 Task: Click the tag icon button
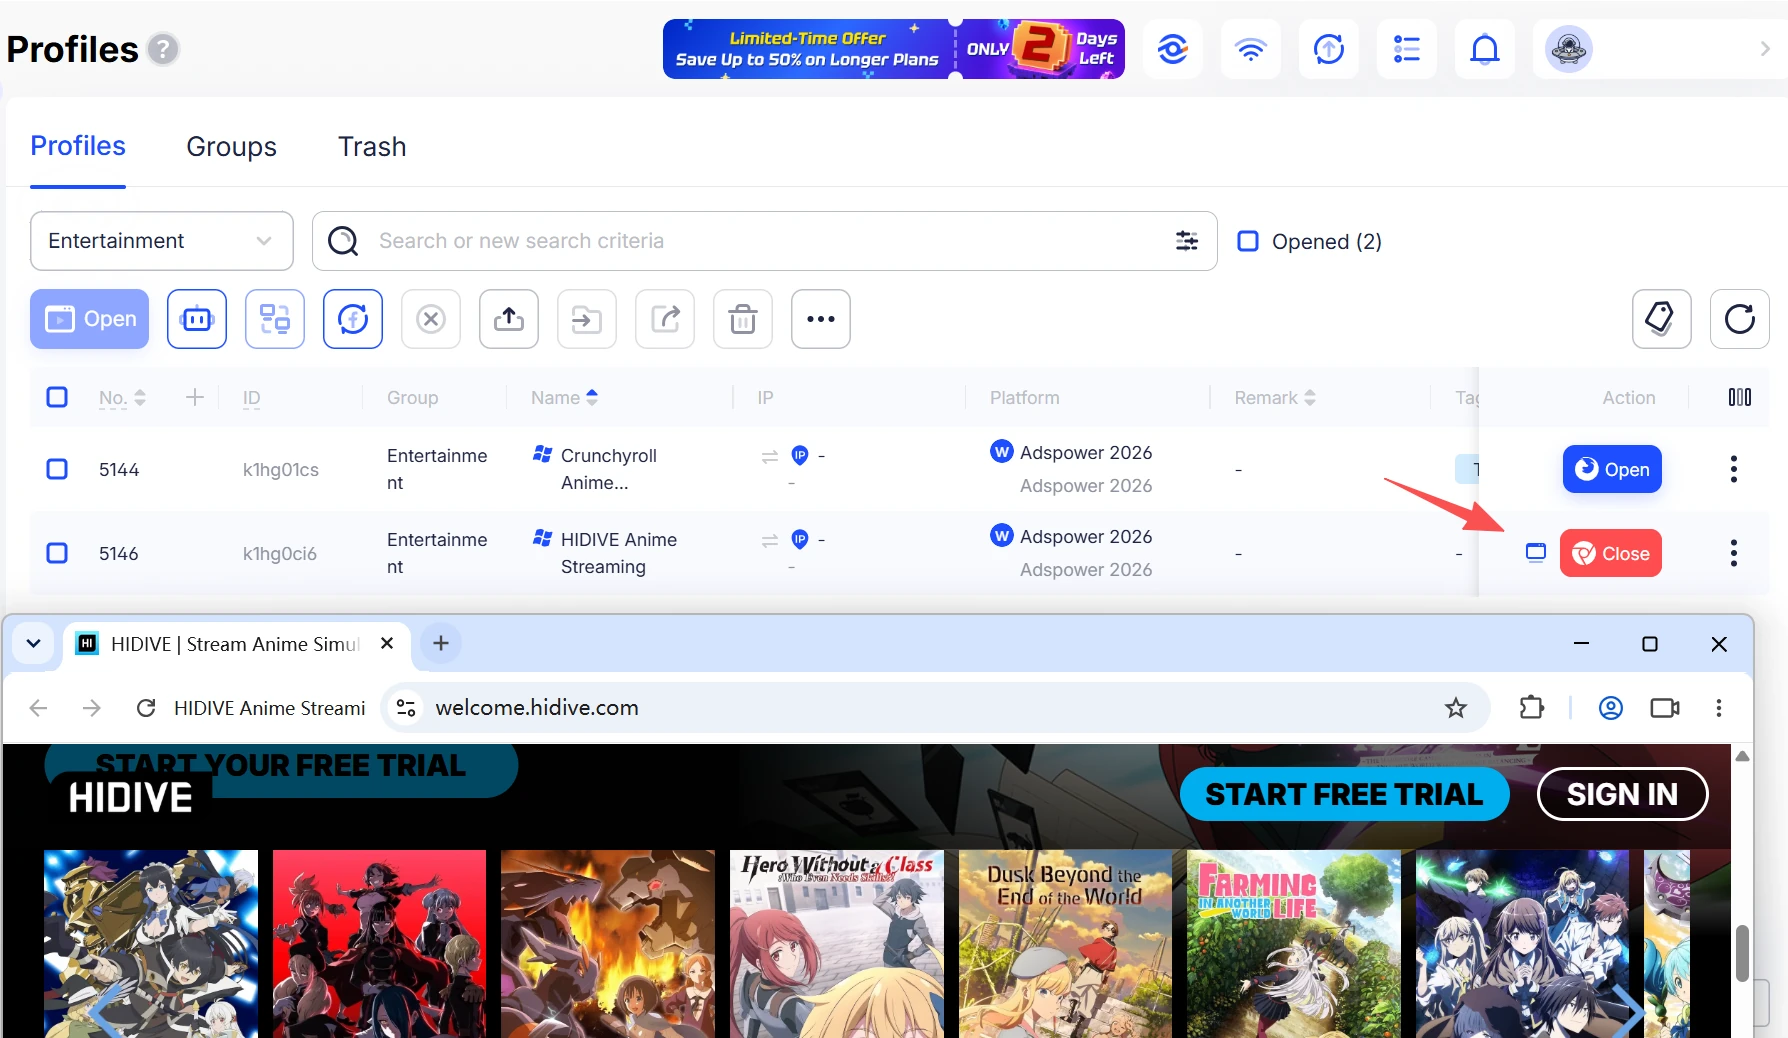pyautogui.click(x=1662, y=319)
